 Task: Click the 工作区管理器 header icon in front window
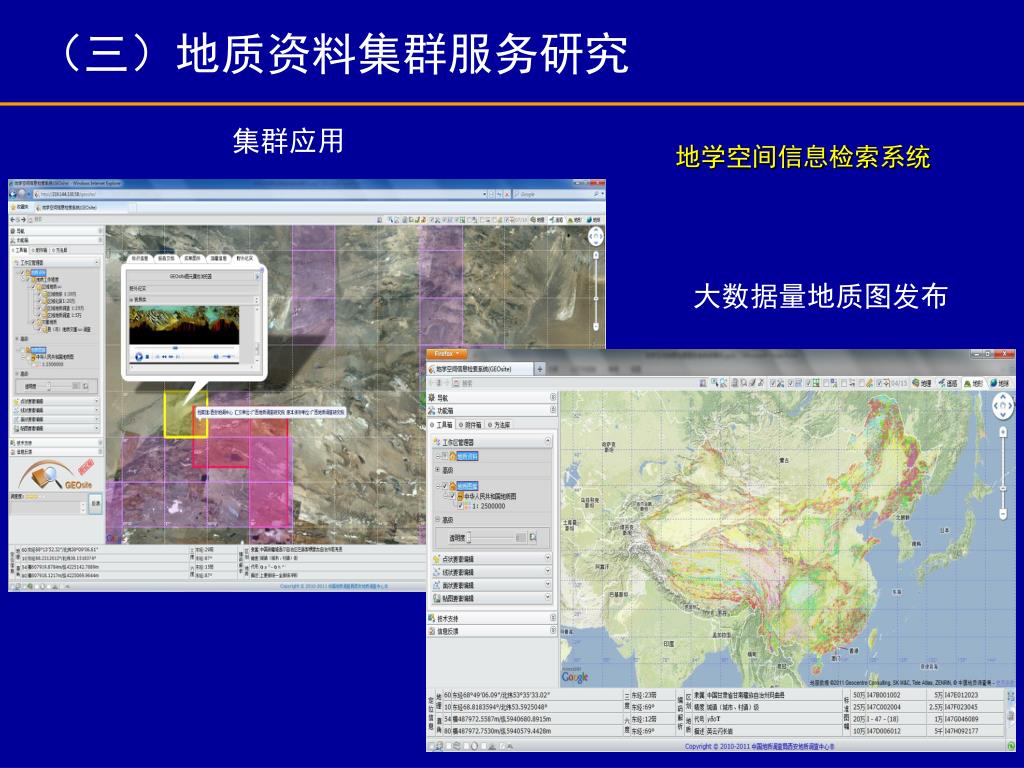coord(437,442)
